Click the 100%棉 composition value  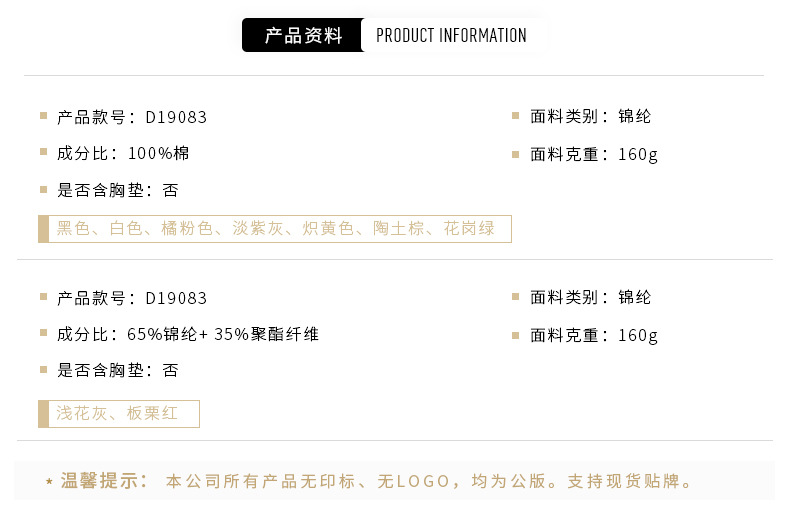(159, 154)
